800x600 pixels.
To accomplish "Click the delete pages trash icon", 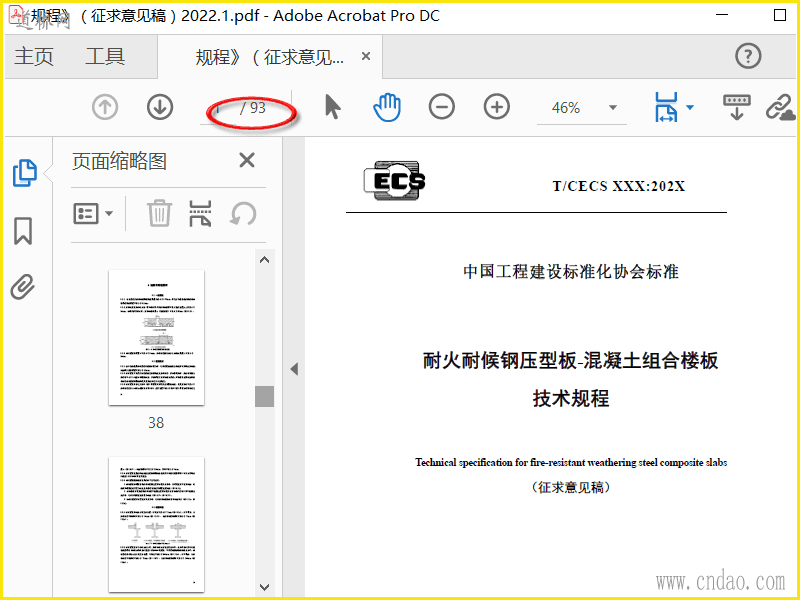I will pos(159,213).
